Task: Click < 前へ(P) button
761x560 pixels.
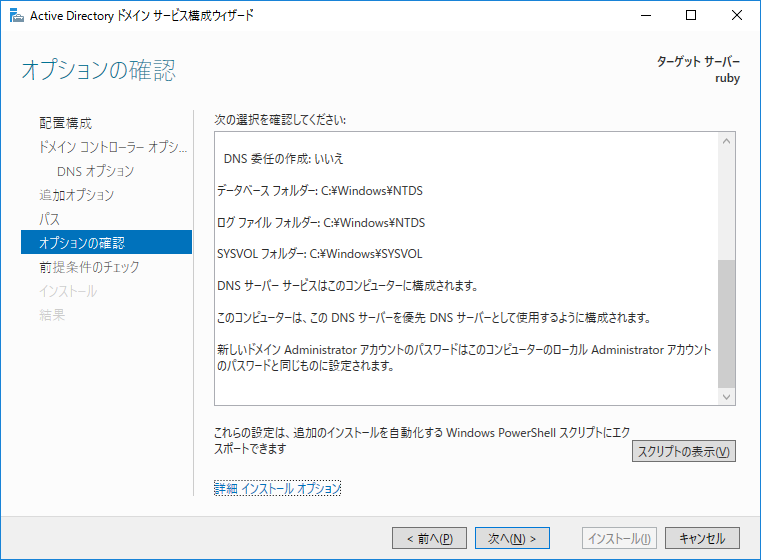Action: click(430, 538)
